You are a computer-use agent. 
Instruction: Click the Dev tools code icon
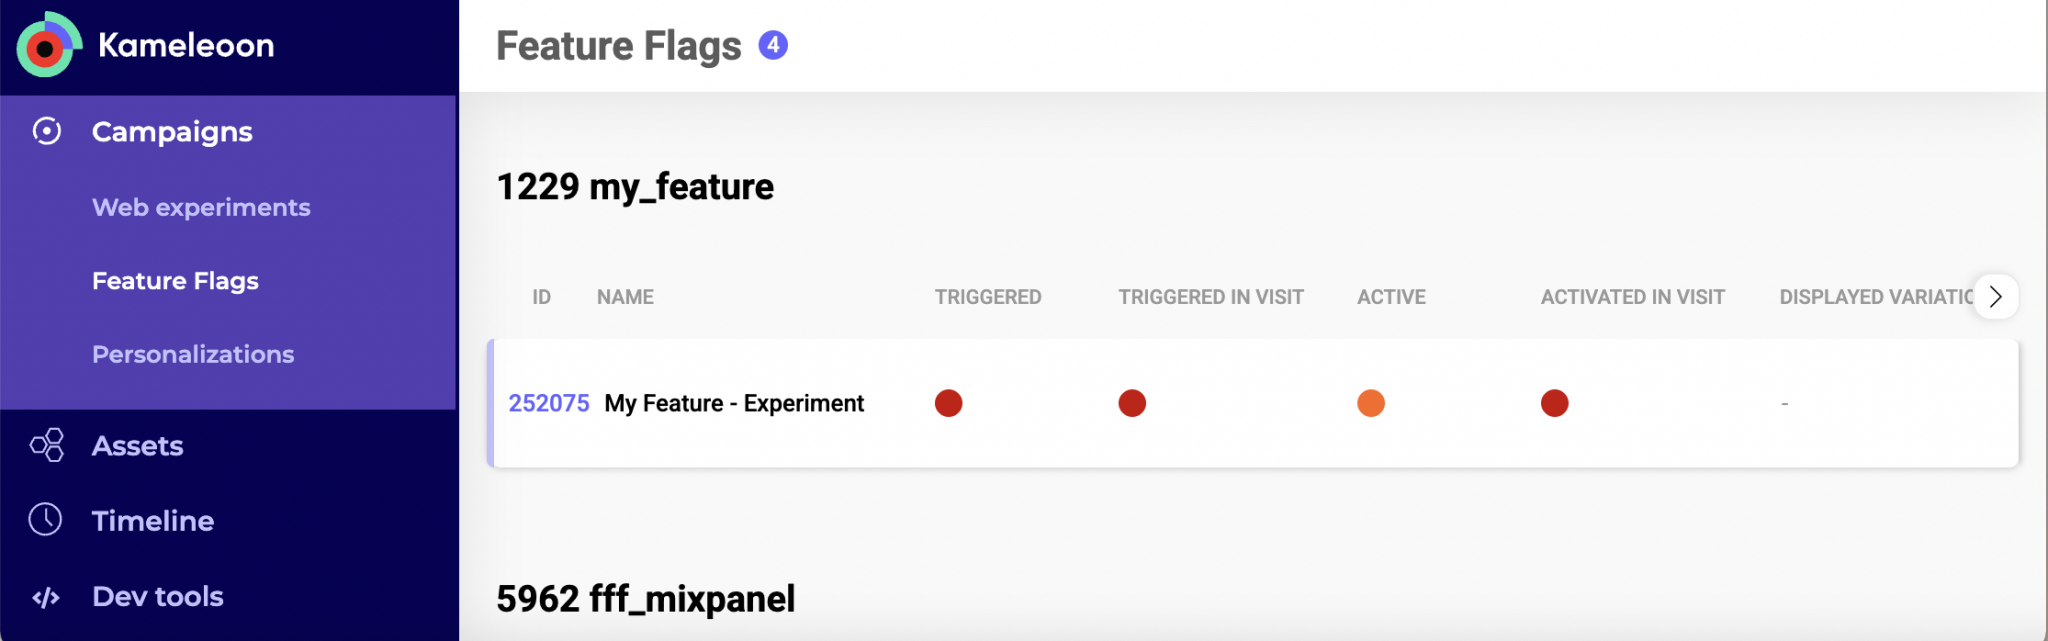coord(46,597)
